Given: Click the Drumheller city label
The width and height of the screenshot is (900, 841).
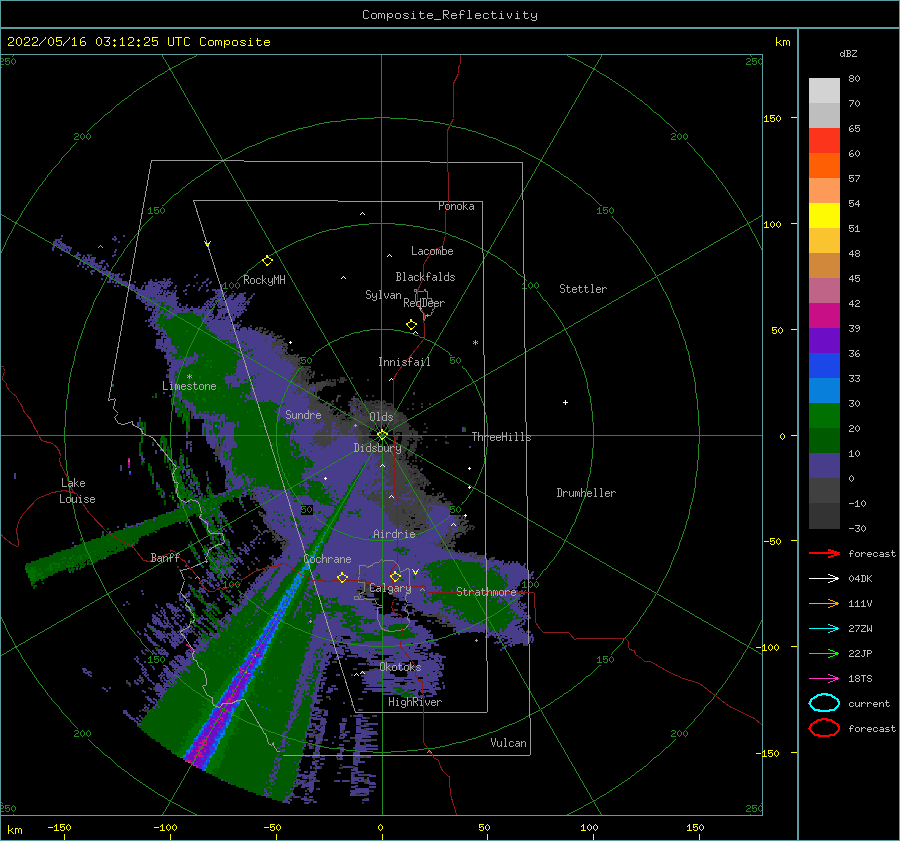Looking at the screenshot, I should tap(586, 493).
